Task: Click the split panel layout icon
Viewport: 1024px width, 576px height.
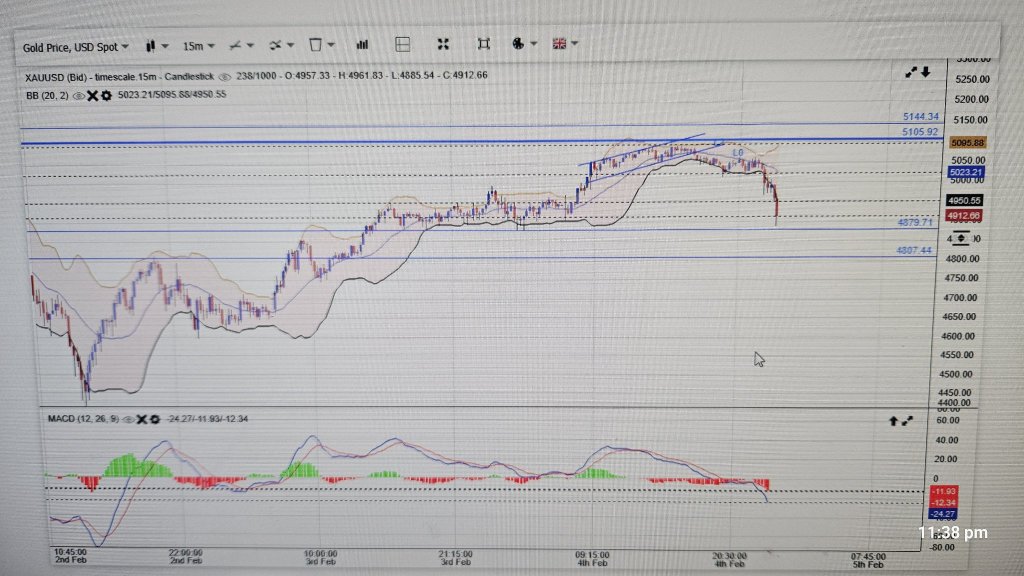Action: click(402, 44)
